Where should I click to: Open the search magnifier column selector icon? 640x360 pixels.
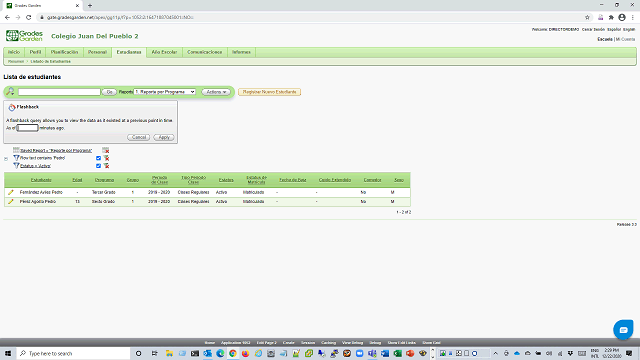pos(10,91)
